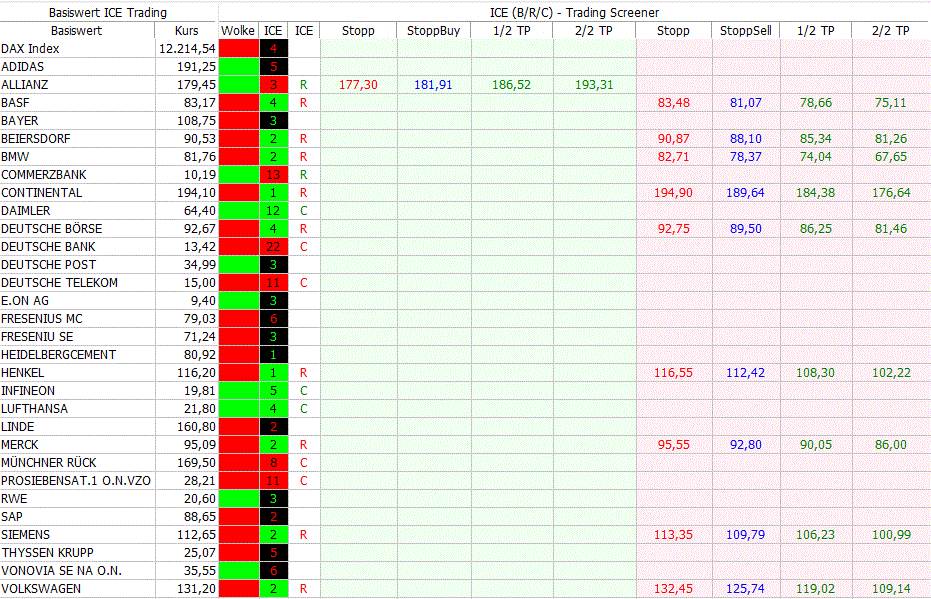931x599 pixels.
Task: Select the "Kurs" column header
Action: click(x=186, y=31)
